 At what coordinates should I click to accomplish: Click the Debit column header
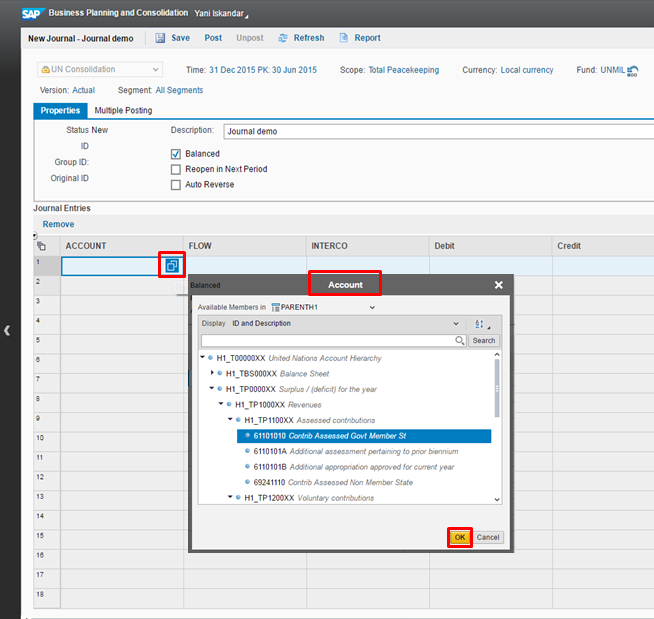point(490,246)
